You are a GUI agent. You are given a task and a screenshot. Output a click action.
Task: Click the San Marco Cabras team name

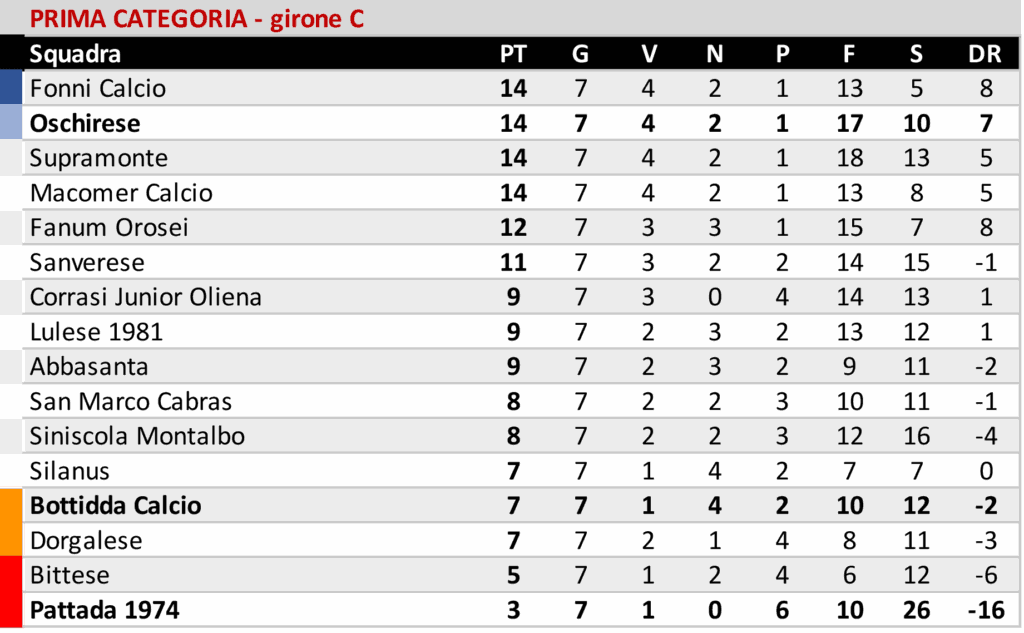(x=131, y=402)
